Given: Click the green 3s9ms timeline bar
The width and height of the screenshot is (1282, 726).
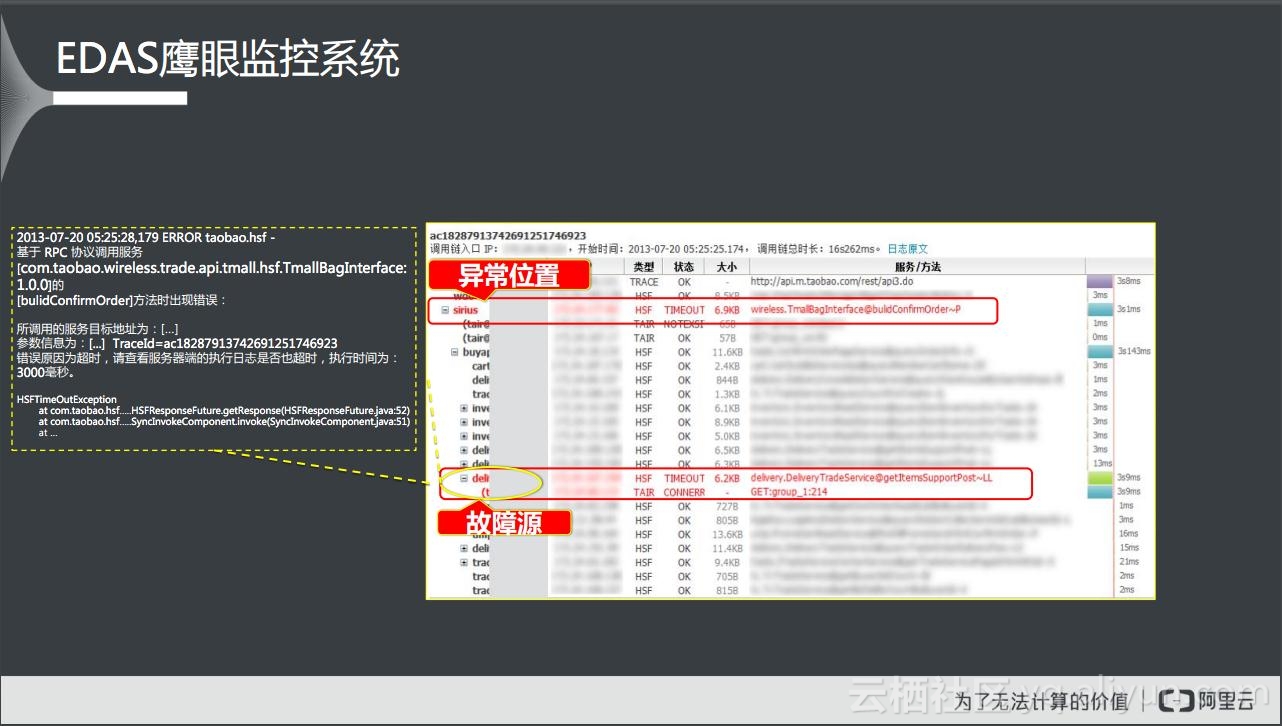Looking at the screenshot, I should pyautogui.click(x=1099, y=479).
